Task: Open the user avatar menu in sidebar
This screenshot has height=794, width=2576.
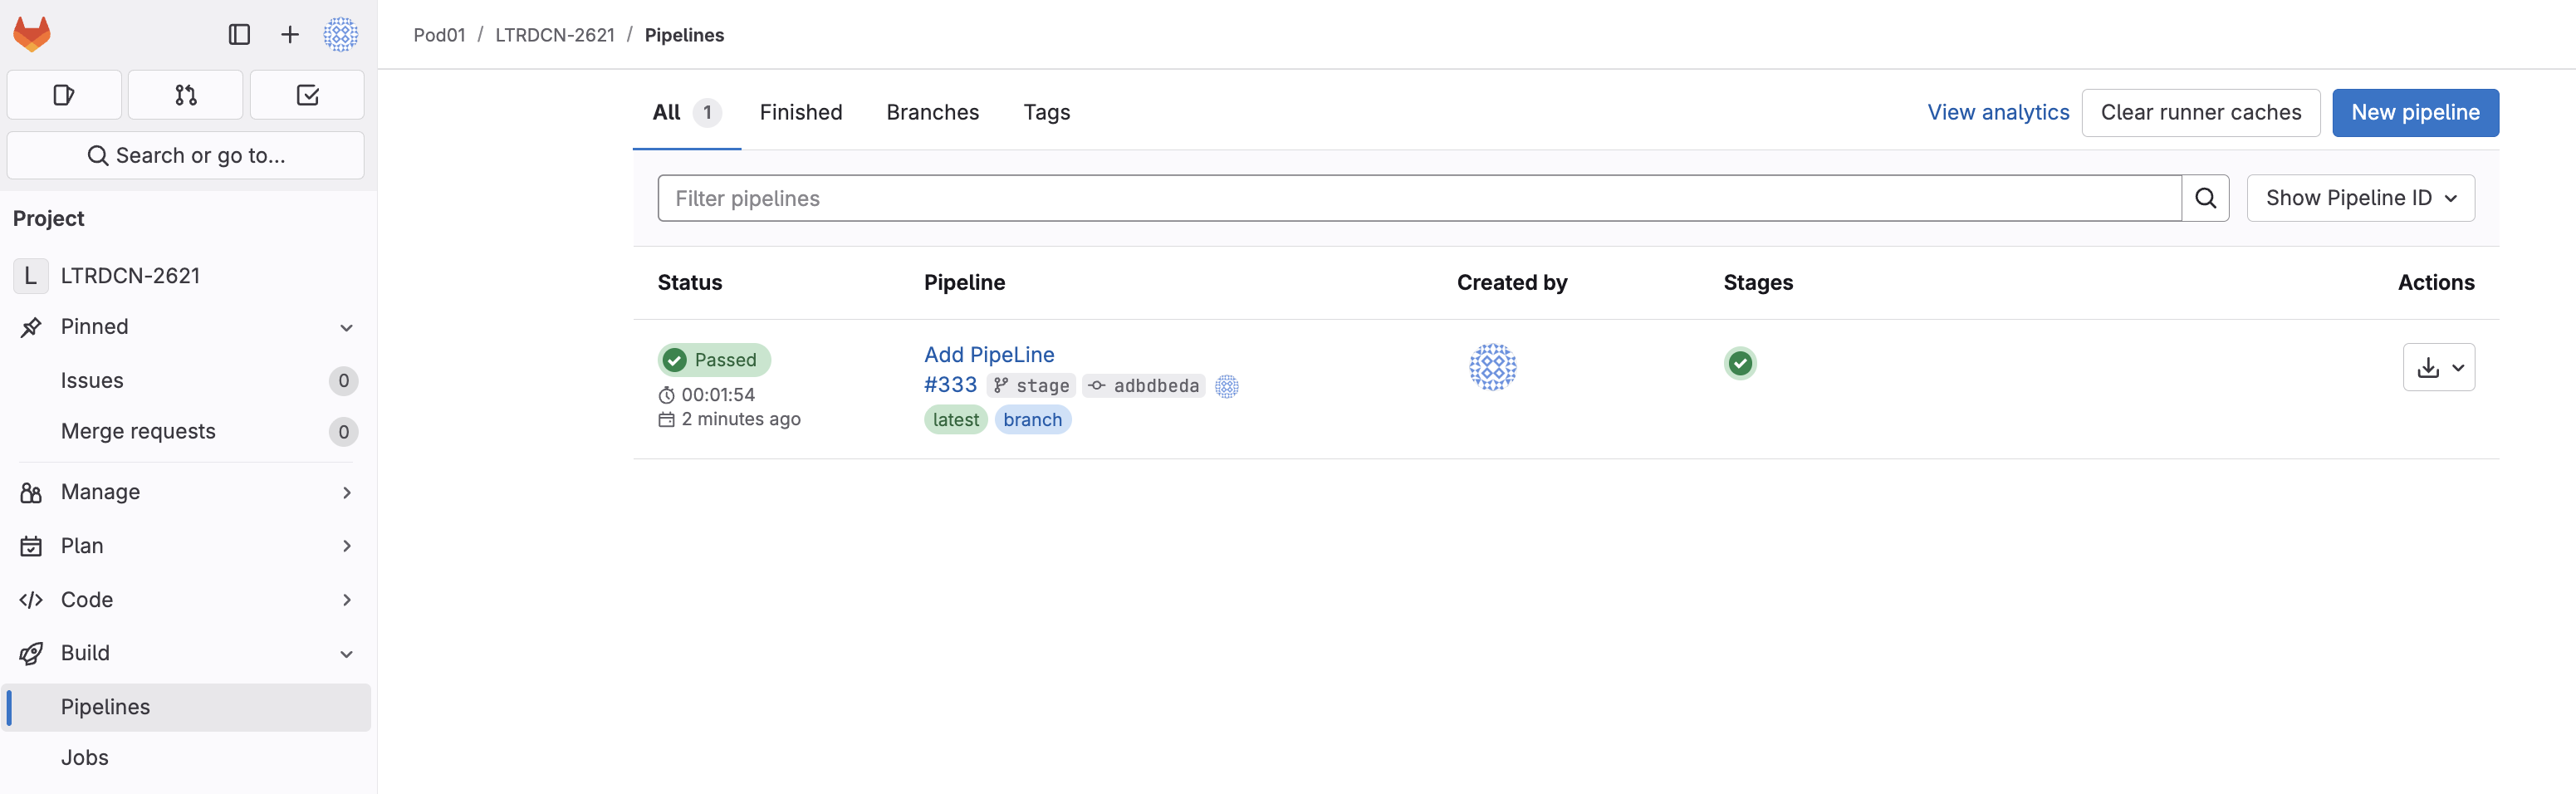Action: pos(340,35)
